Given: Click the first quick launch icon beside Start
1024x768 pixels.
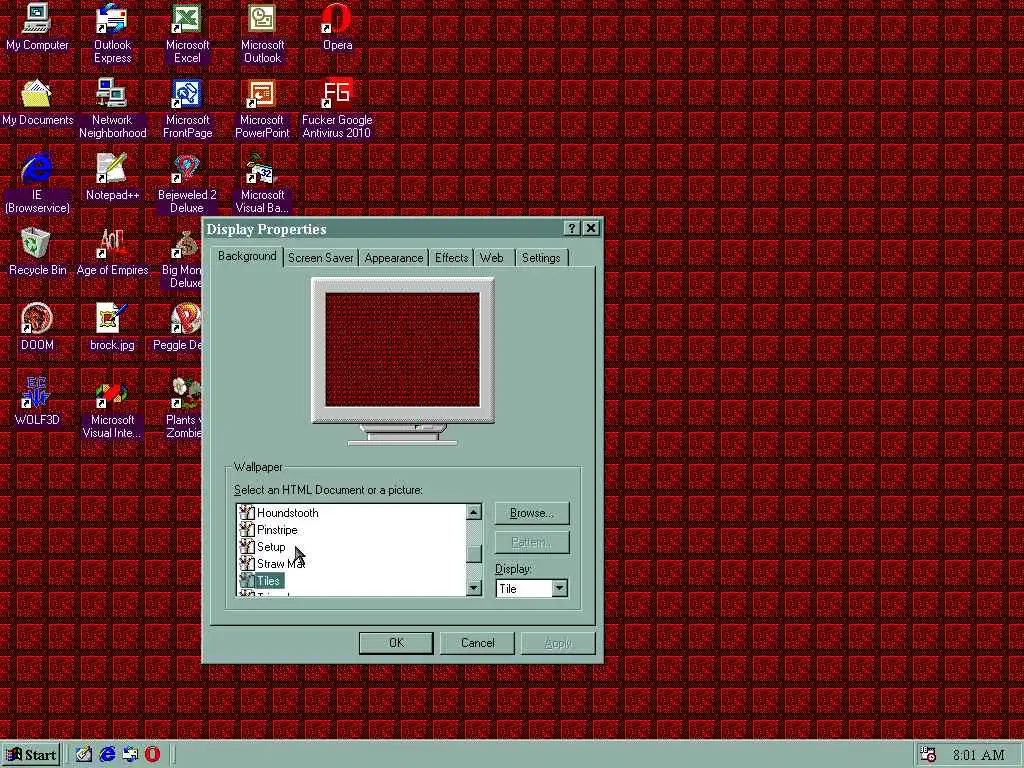Looking at the screenshot, I should coord(84,754).
